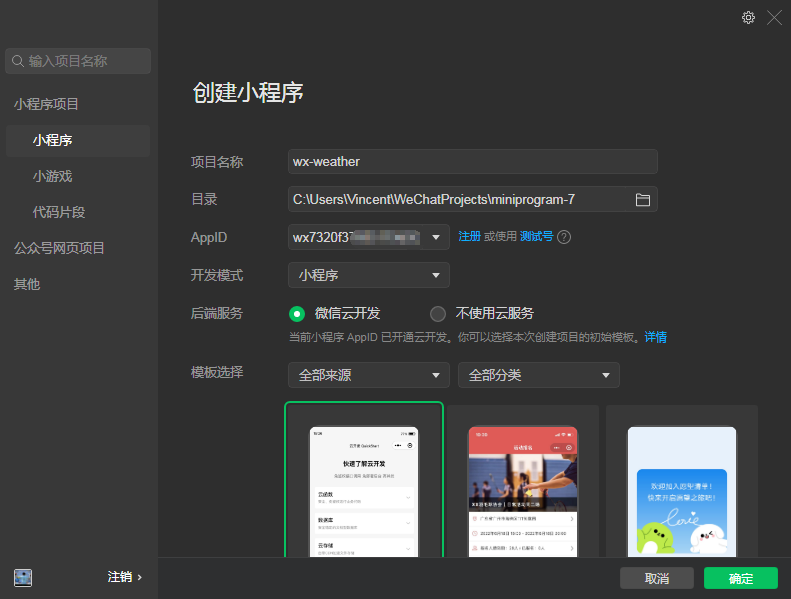
Task: Browse directory with the folder icon
Action: (642, 200)
